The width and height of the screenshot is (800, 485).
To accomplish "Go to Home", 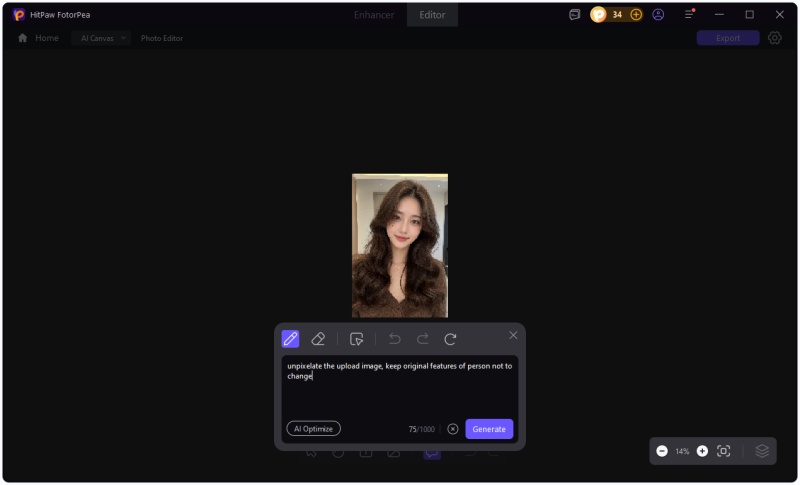I will [x=38, y=38].
